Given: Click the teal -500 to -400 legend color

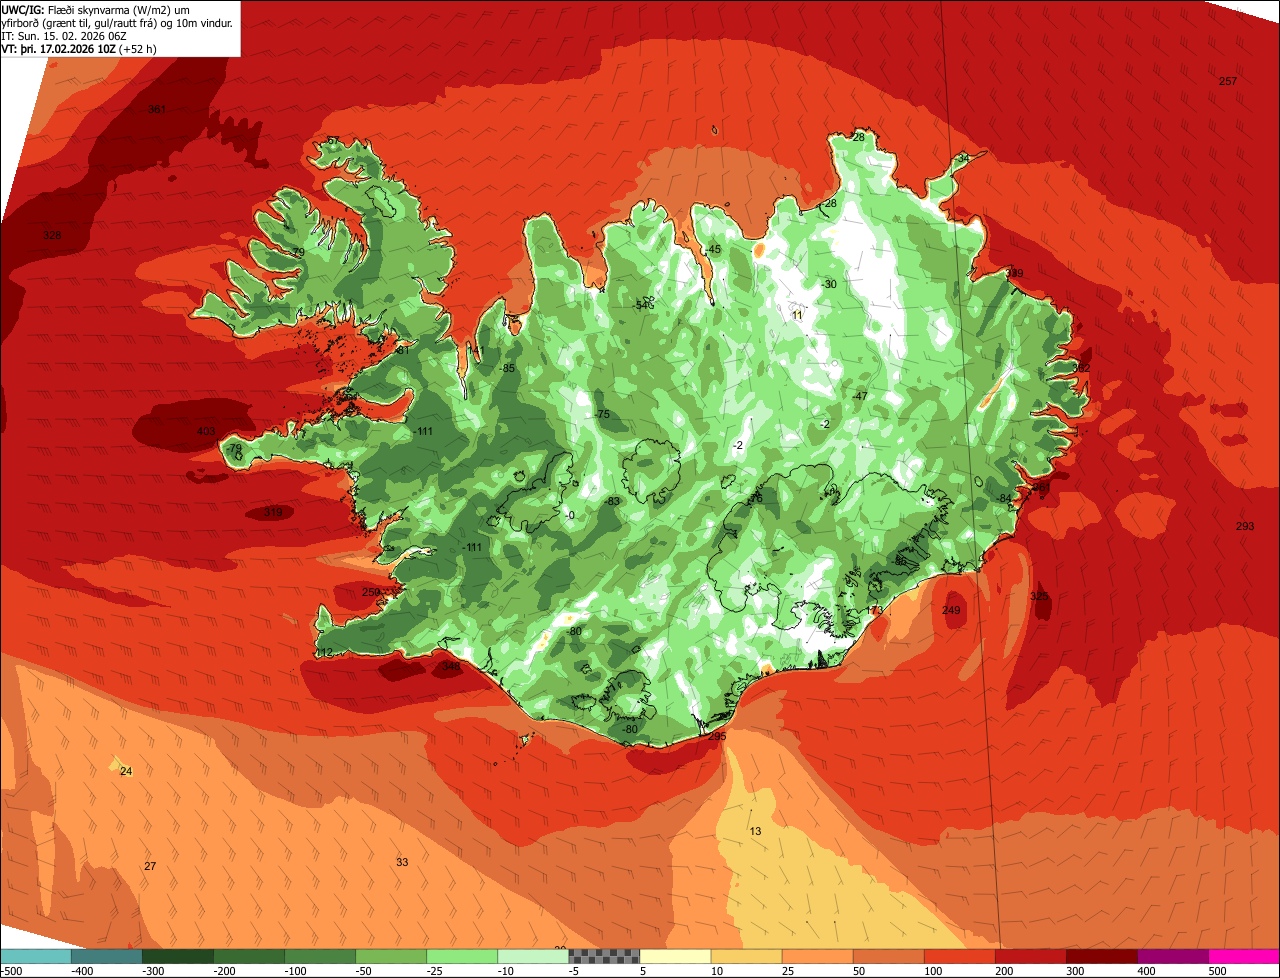Looking at the screenshot, I should [x=35, y=956].
